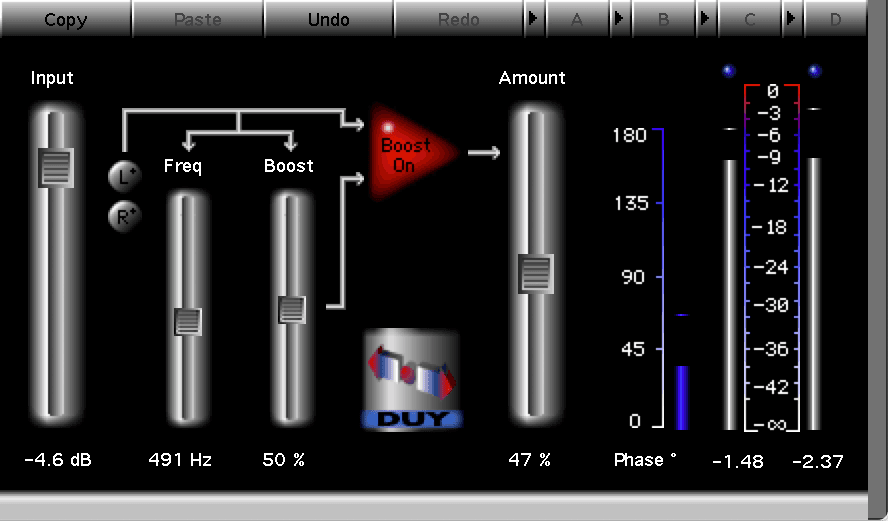Screen dimensions: 888x521
Task: Open the arrow menu before preset B
Action: 620,18
